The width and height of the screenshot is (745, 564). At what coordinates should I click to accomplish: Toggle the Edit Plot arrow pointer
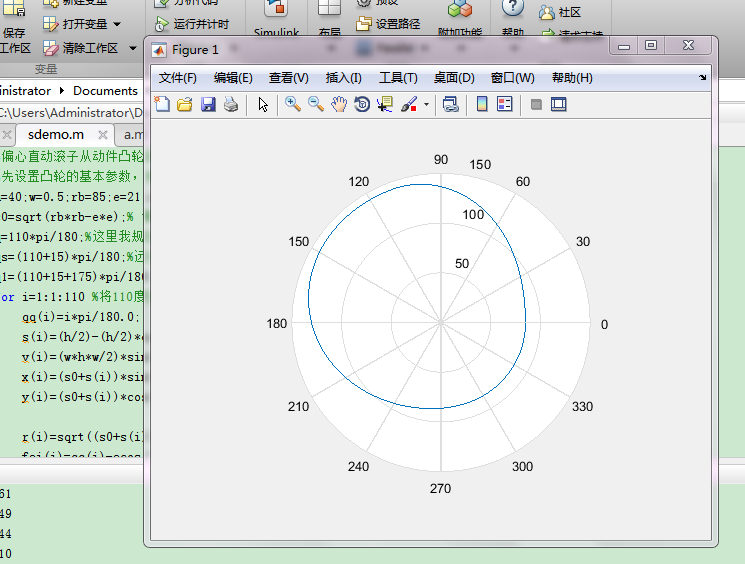(264, 104)
